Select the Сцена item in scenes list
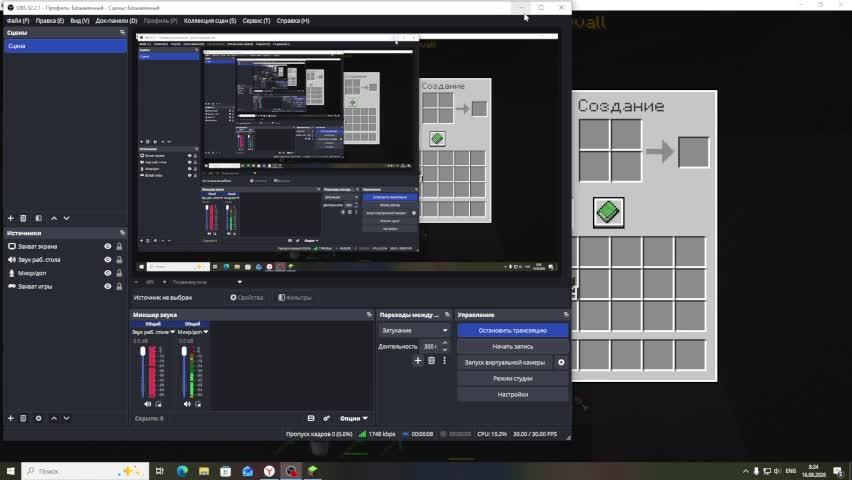This screenshot has width=852, height=480. [65, 46]
